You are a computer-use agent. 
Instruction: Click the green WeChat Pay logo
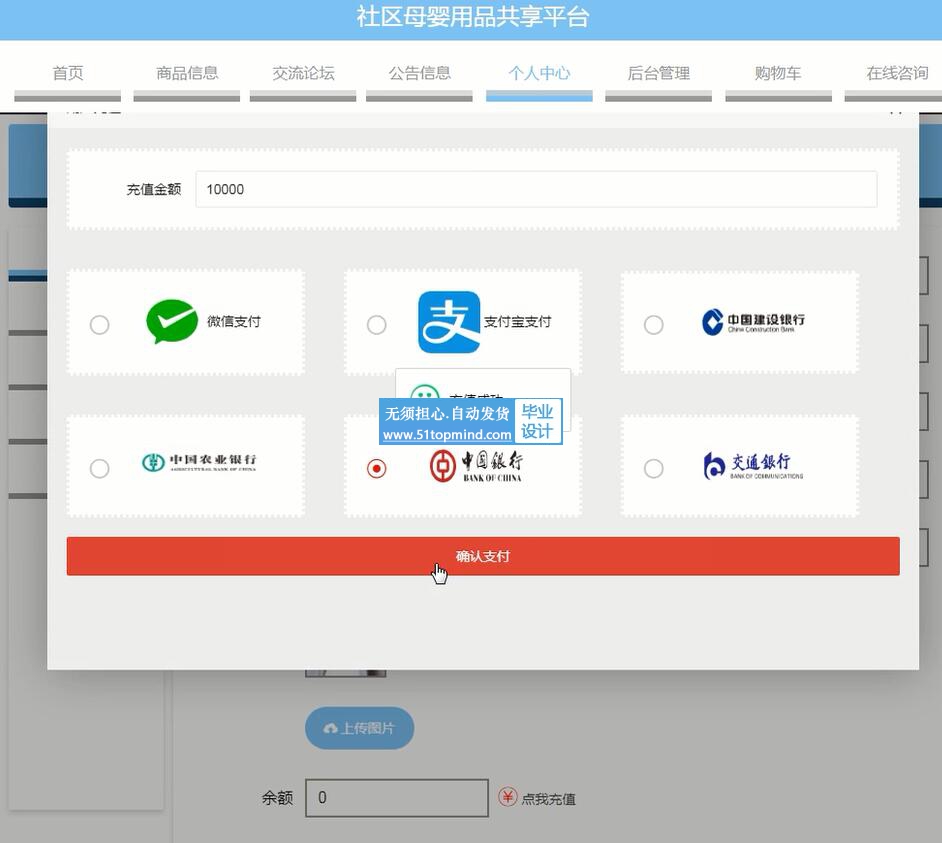tap(172, 321)
